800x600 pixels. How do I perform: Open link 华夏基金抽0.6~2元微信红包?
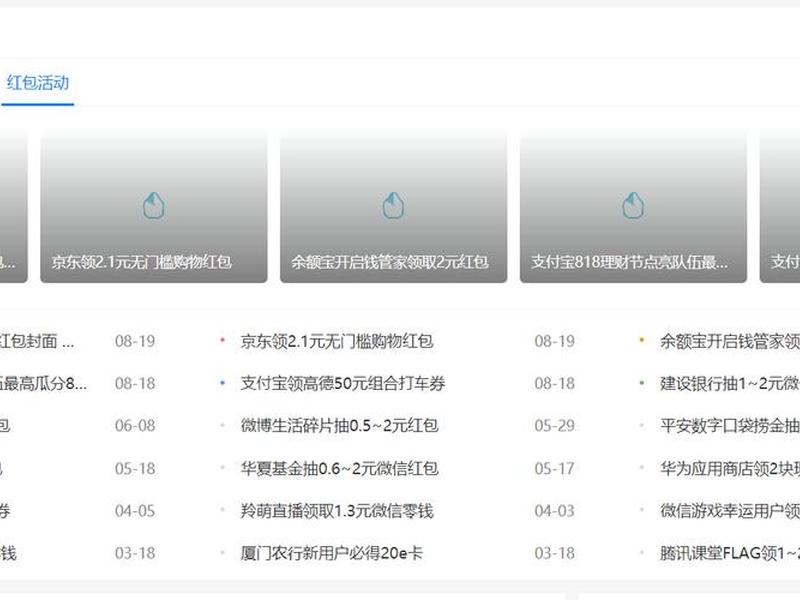point(339,468)
